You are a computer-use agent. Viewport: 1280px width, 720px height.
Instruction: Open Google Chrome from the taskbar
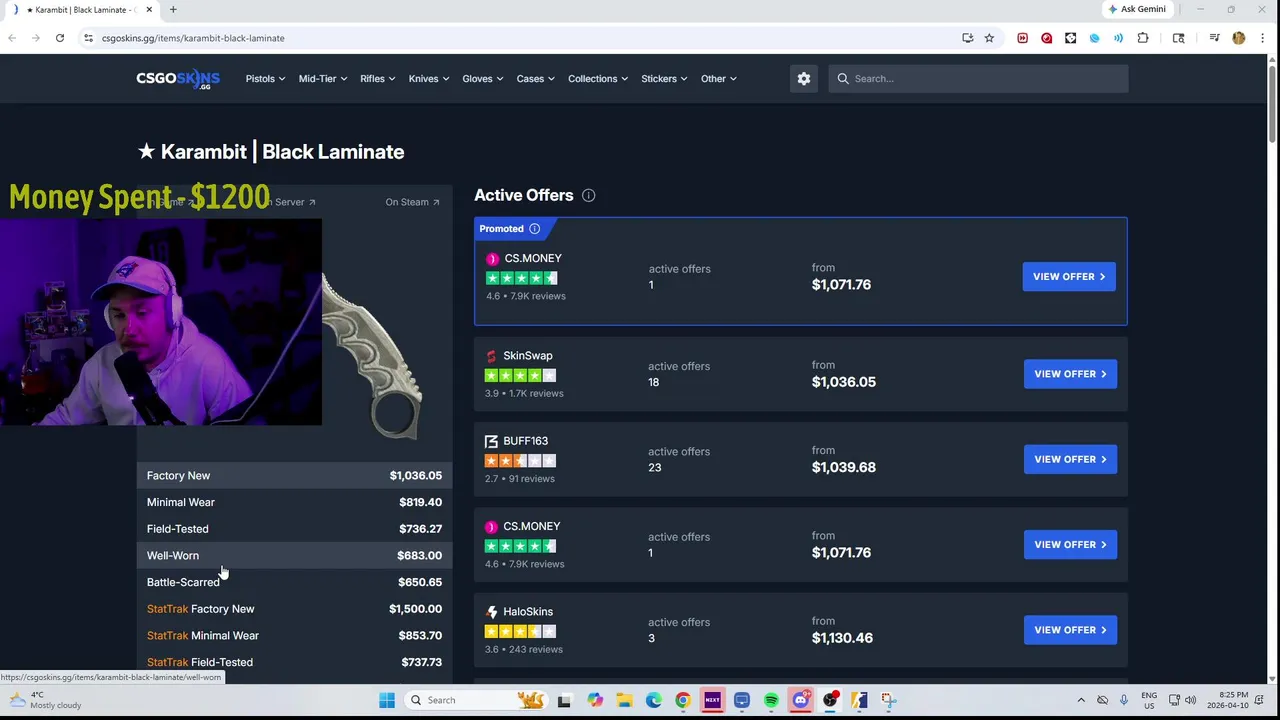click(683, 700)
